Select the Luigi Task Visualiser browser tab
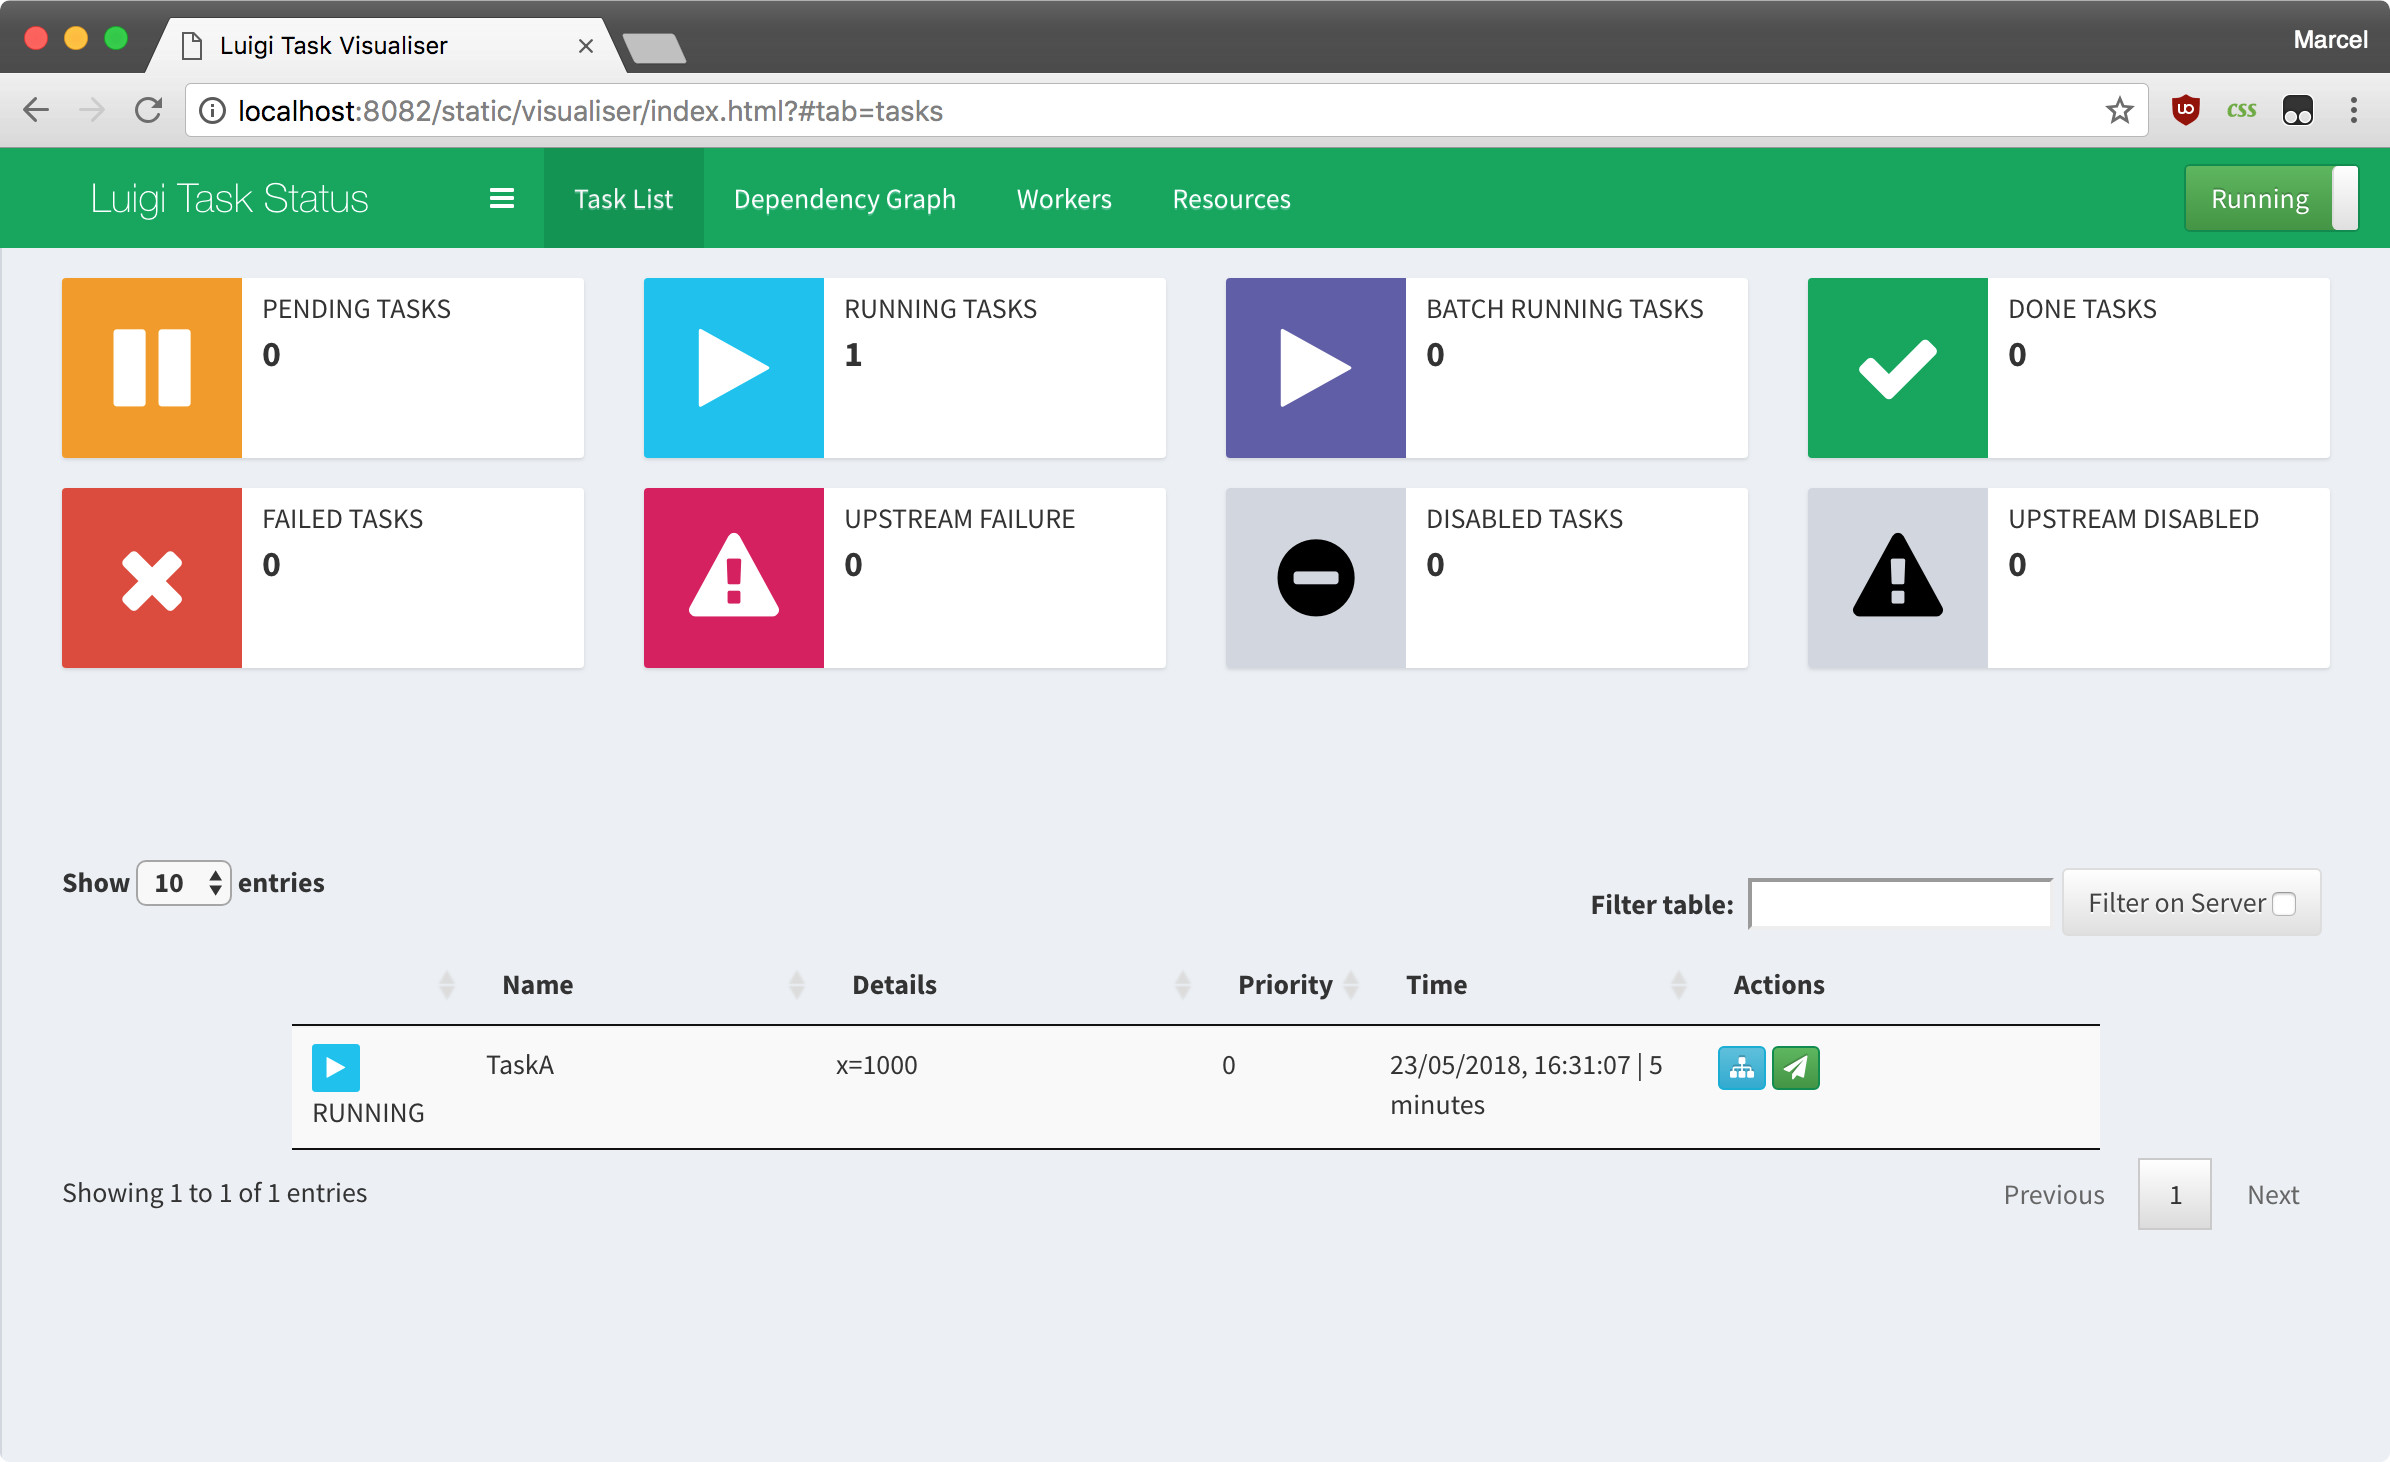Screen dimensions: 2390x1462 click(x=385, y=45)
